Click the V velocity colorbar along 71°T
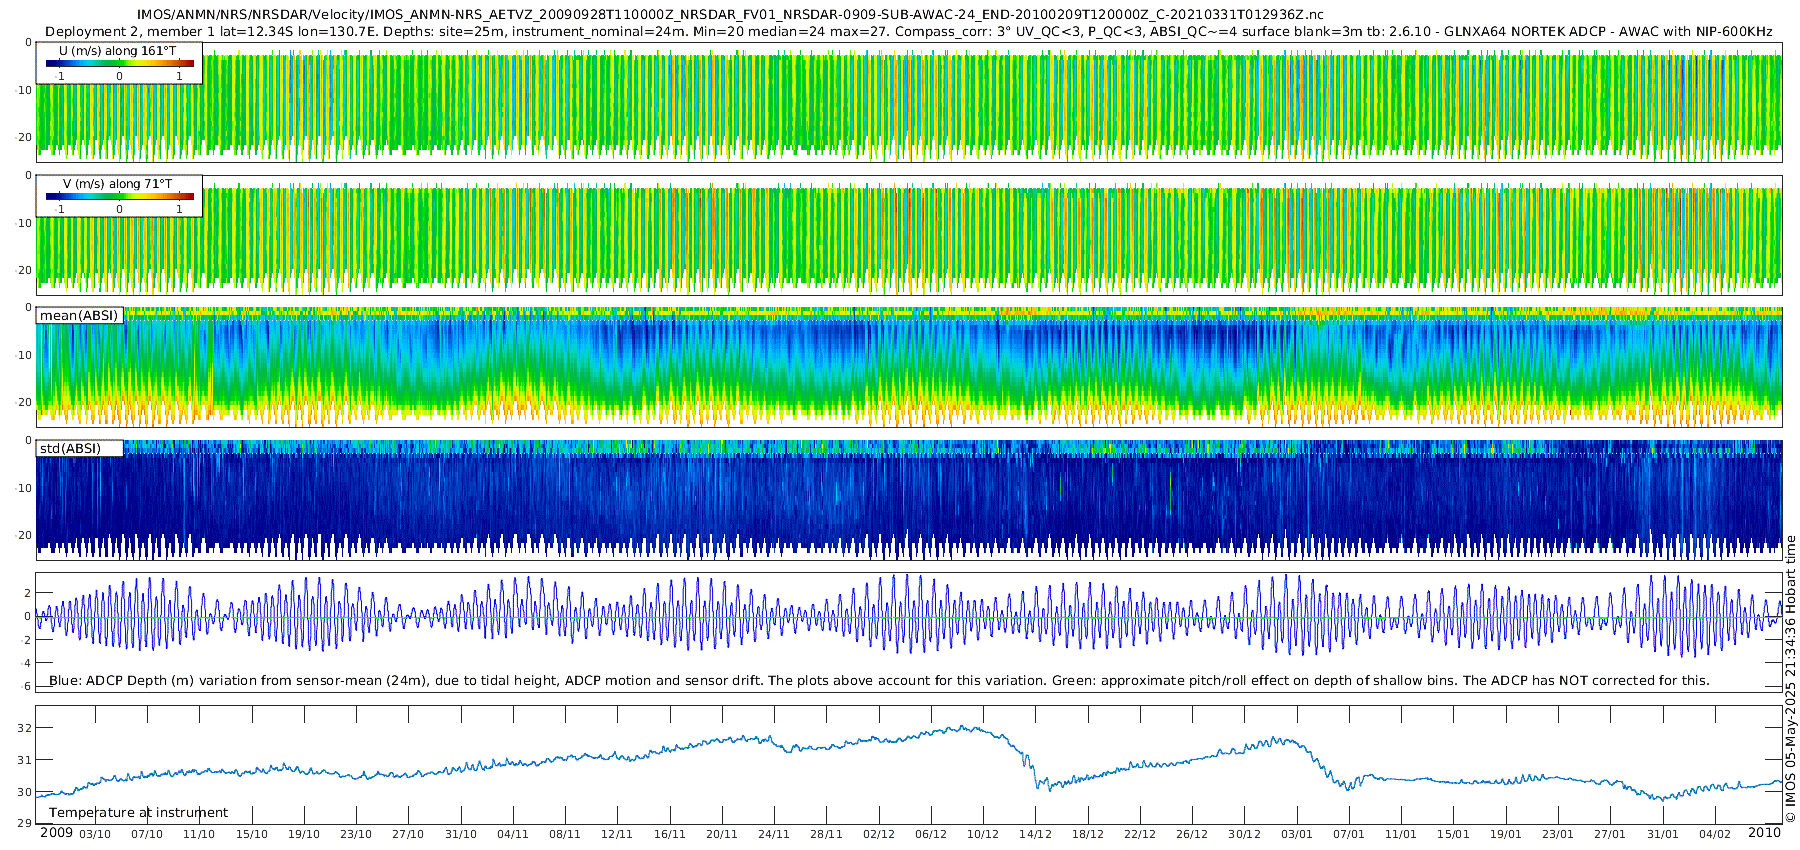The height and width of the screenshot is (850, 1800). (x=119, y=196)
